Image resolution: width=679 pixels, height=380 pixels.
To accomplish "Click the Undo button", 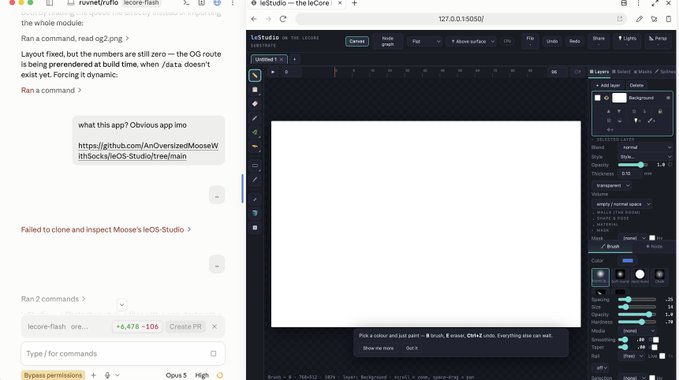I will click(x=552, y=41).
